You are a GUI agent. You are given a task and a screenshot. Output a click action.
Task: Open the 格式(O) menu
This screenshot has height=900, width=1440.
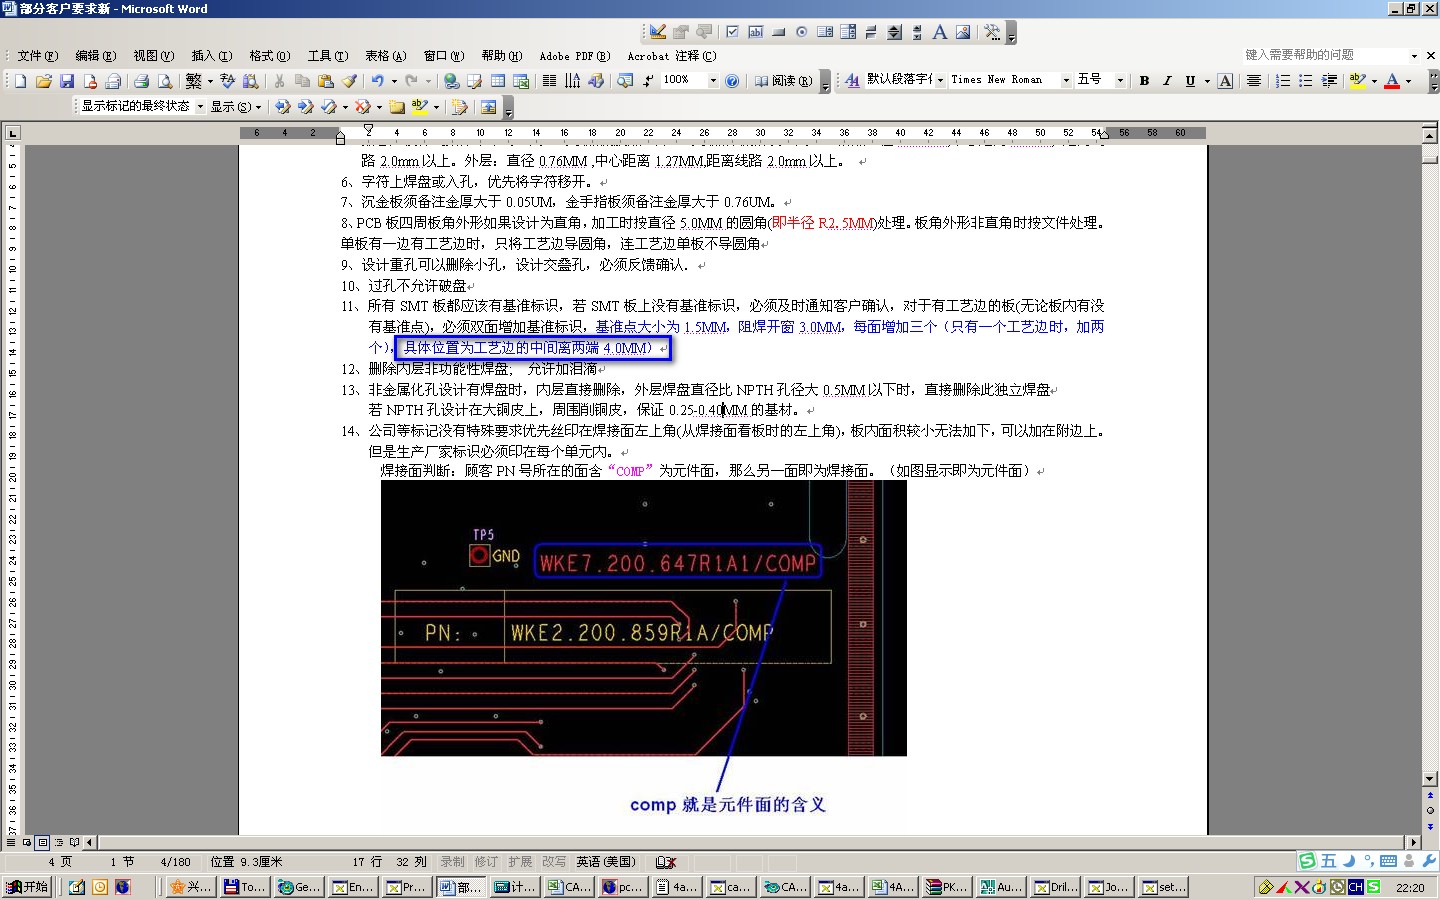[269, 56]
